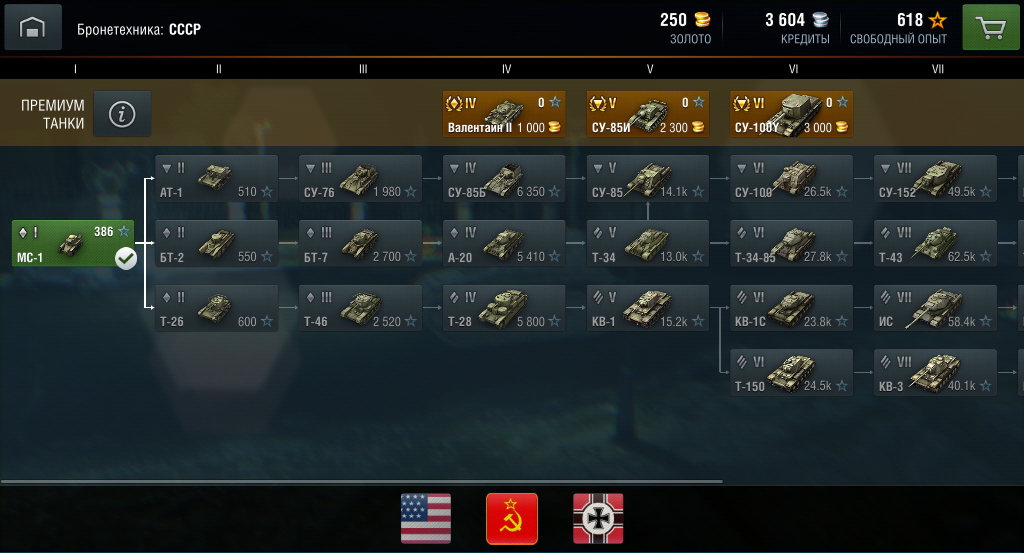This screenshot has width=1024, height=553.
Task: Open the shop cart button
Action: (x=991, y=27)
